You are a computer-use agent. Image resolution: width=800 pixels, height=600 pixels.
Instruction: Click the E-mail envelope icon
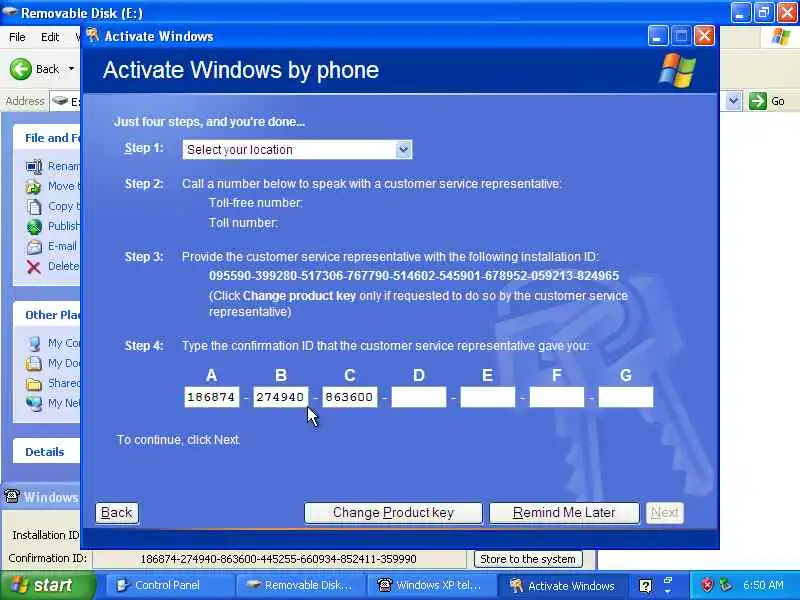[x=34, y=247]
